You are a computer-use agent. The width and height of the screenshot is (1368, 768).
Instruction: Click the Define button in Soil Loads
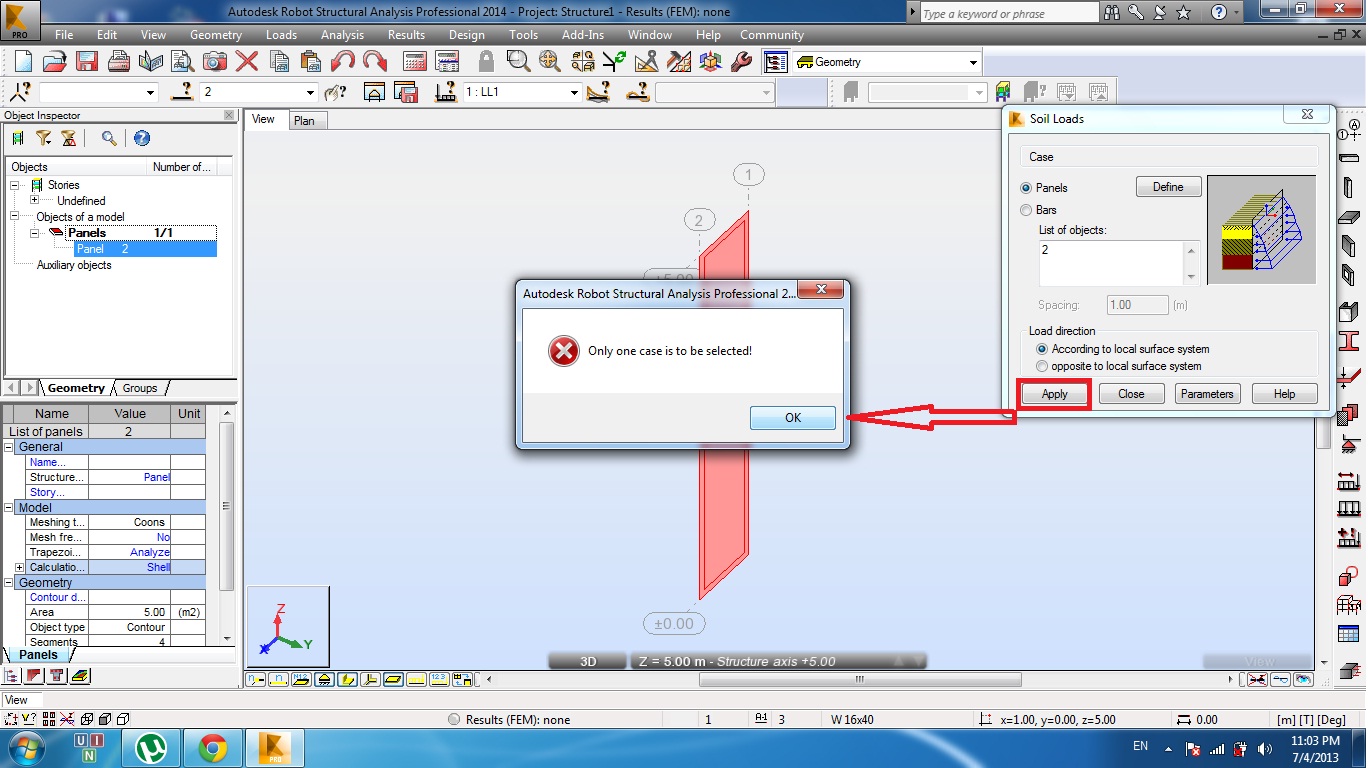1168,187
